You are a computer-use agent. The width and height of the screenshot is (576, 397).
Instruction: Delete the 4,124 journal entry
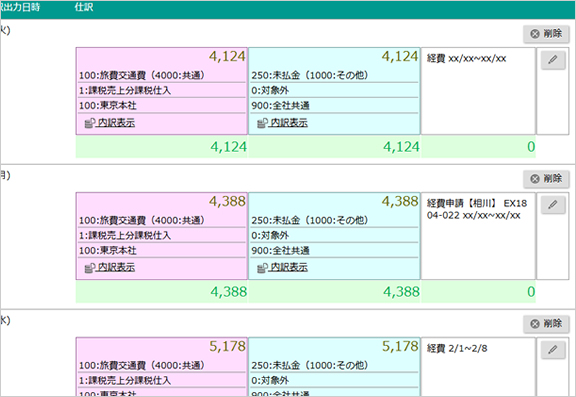point(546,34)
